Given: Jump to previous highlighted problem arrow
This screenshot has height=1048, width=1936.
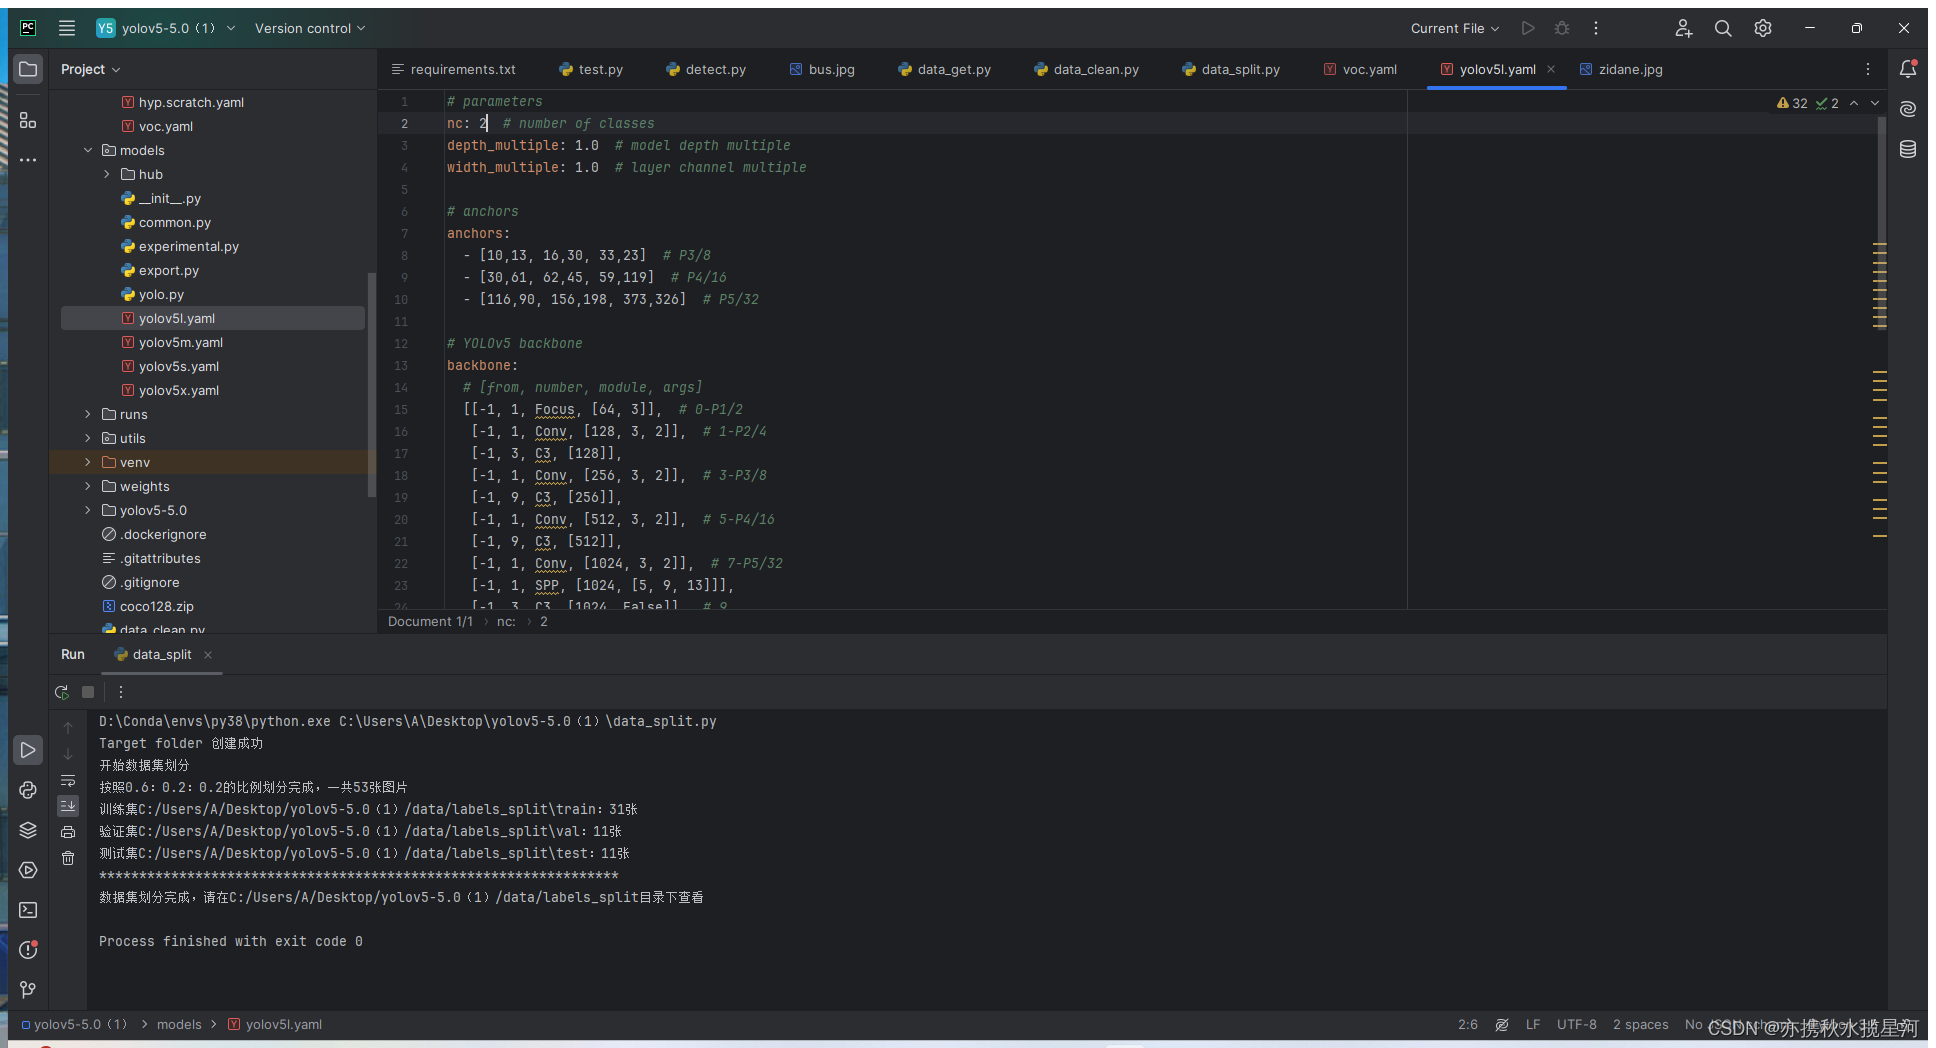Looking at the screenshot, I should (x=1854, y=103).
